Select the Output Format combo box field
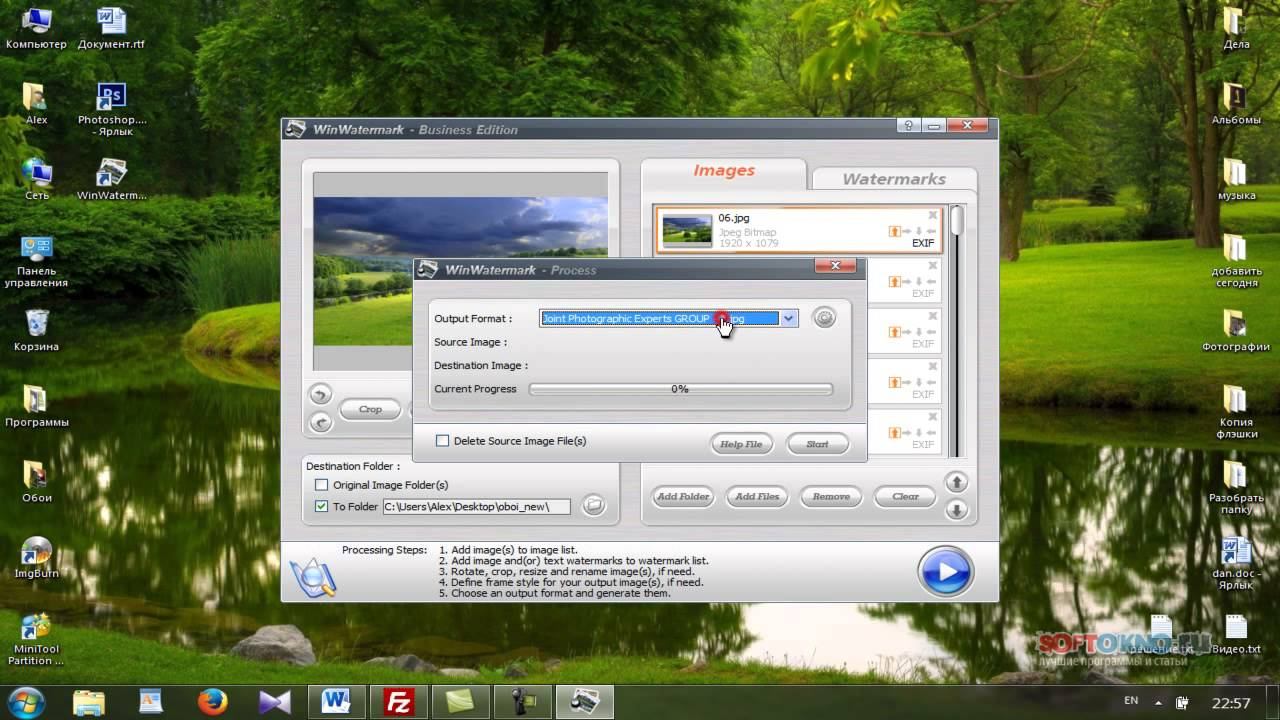This screenshot has height=720, width=1280. click(669, 318)
